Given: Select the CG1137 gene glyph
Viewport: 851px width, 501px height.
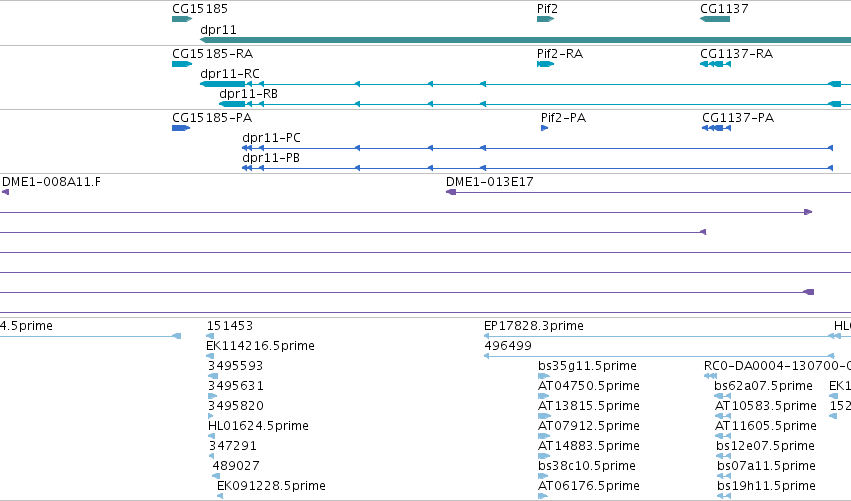Looking at the screenshot, I should click(x=715, y=19).
